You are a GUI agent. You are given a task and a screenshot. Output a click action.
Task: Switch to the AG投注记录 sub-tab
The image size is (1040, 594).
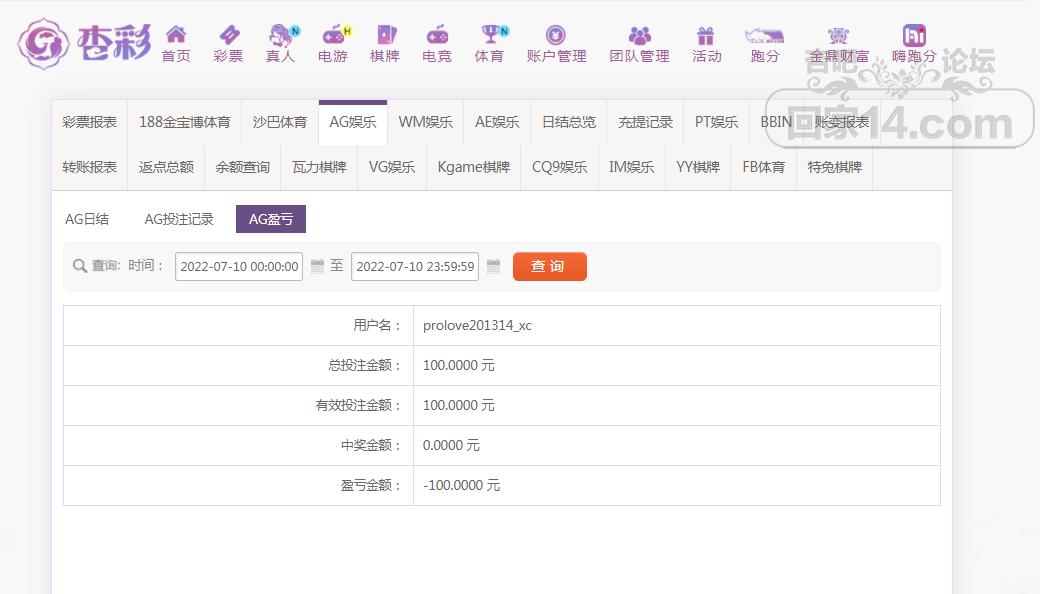(x=179, y=219)
